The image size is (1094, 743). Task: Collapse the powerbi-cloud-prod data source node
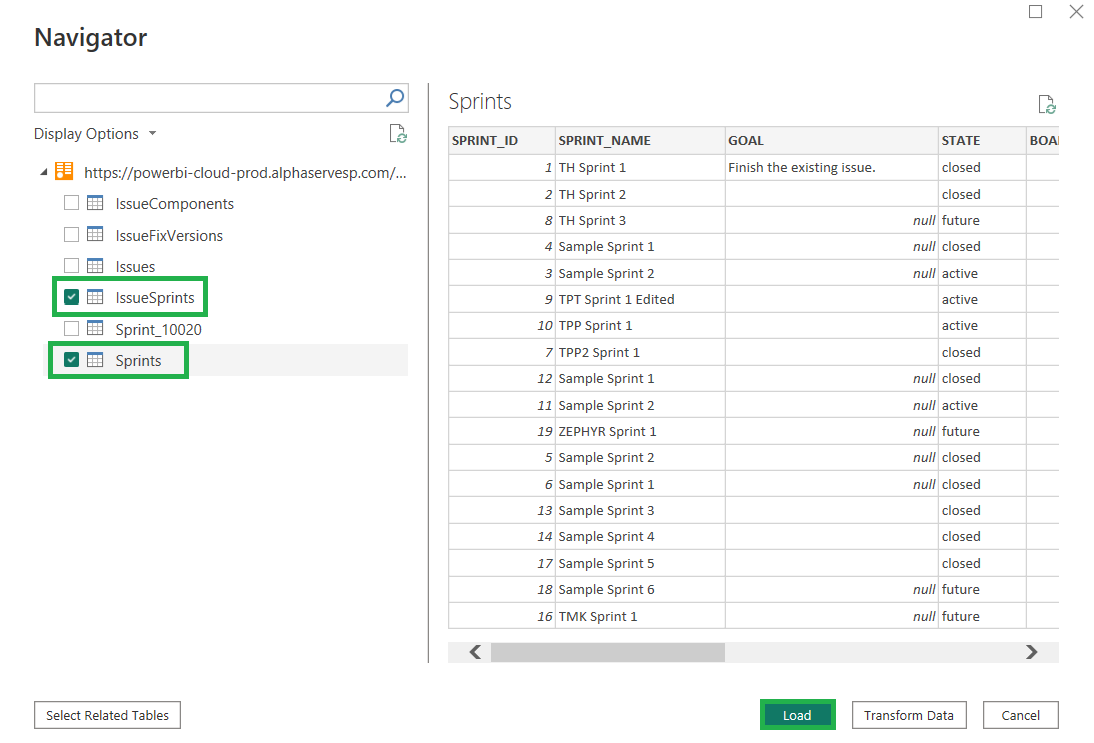tap(43, 171)
